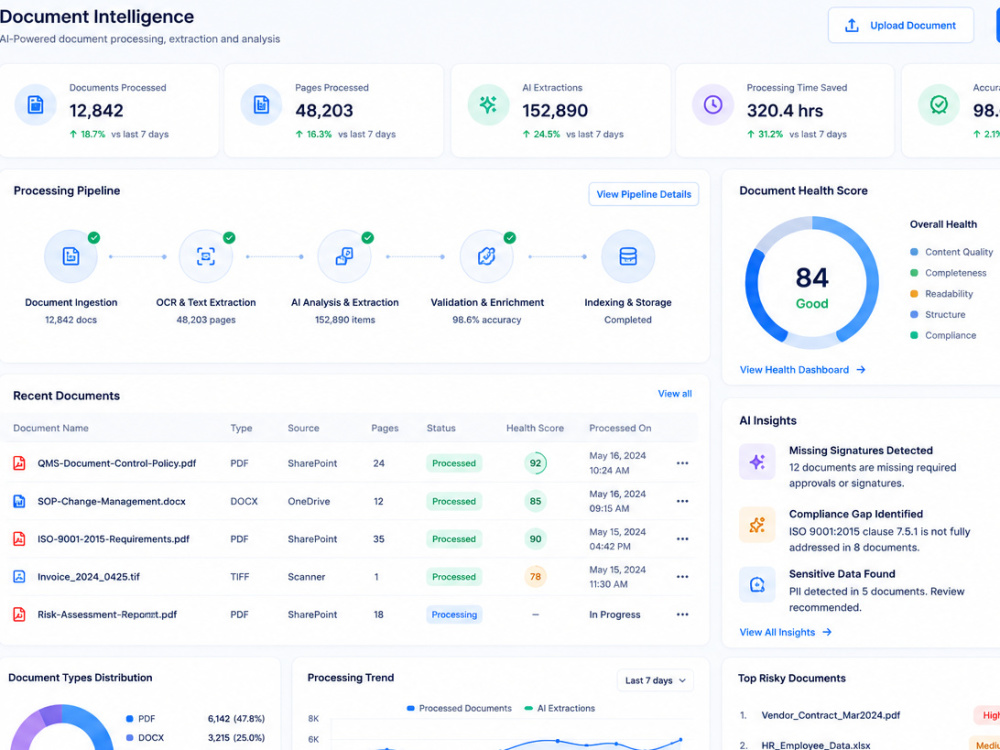The height and width of the screenshot is (750, 1000).
Task: Sort by the Type column header
Action: click(x=241, y=428)
